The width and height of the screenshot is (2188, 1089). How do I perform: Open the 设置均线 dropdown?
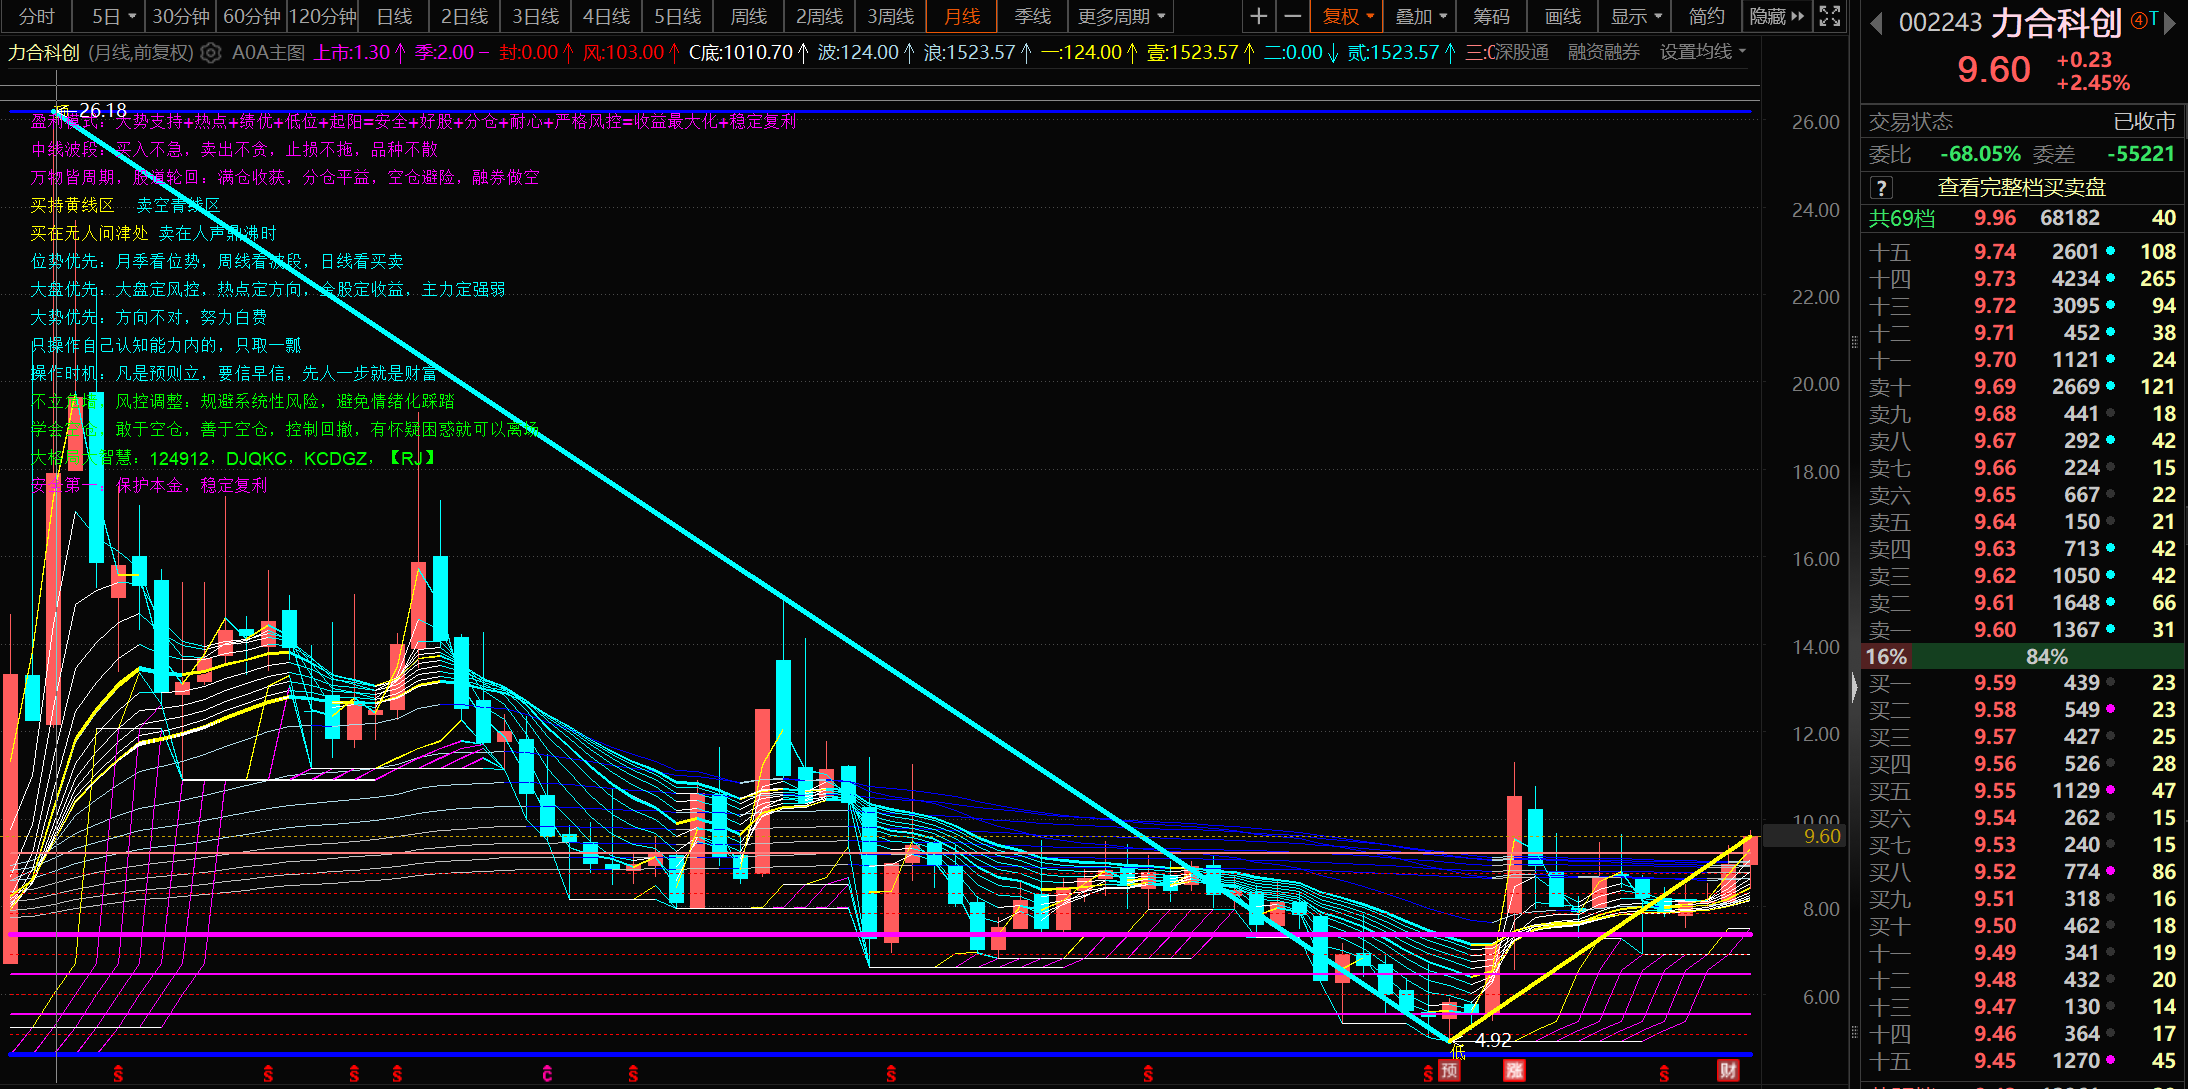(1702, 52)
